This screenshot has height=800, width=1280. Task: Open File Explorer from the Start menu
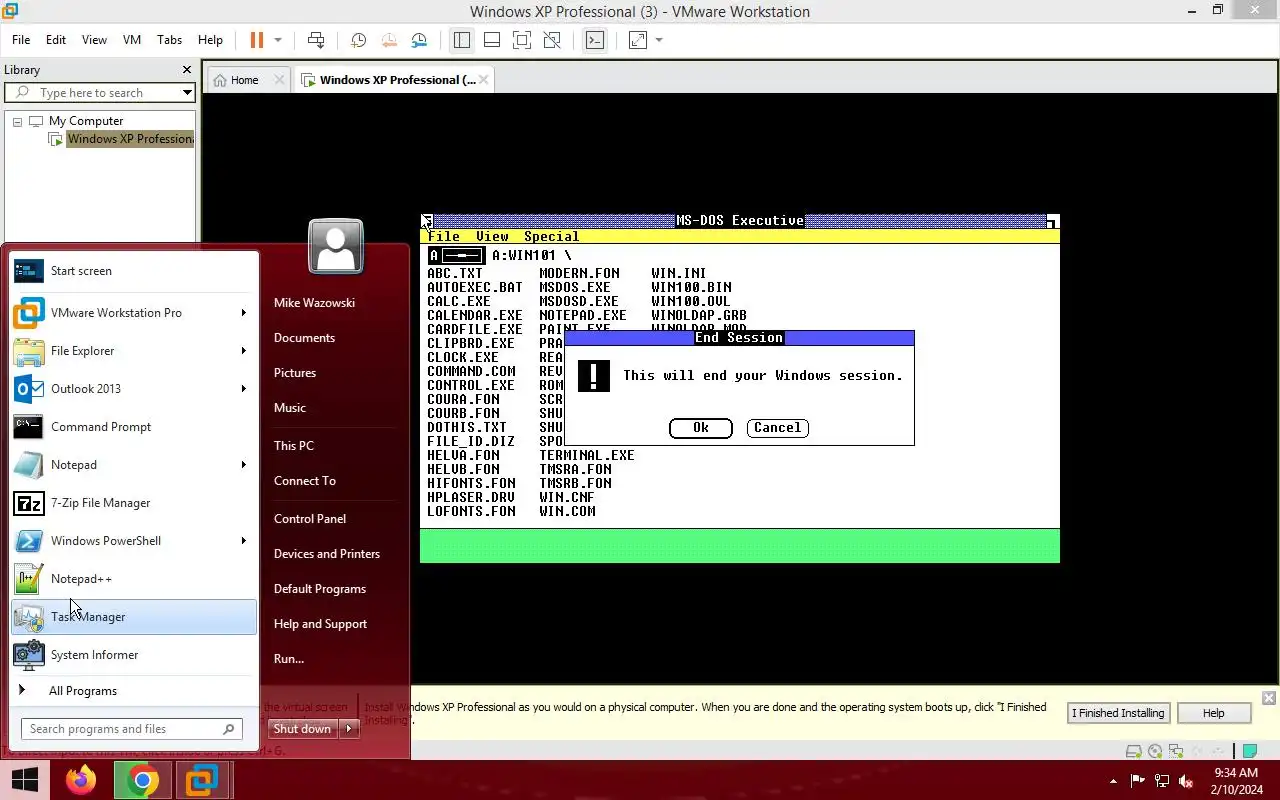click(x=134, y=351)
